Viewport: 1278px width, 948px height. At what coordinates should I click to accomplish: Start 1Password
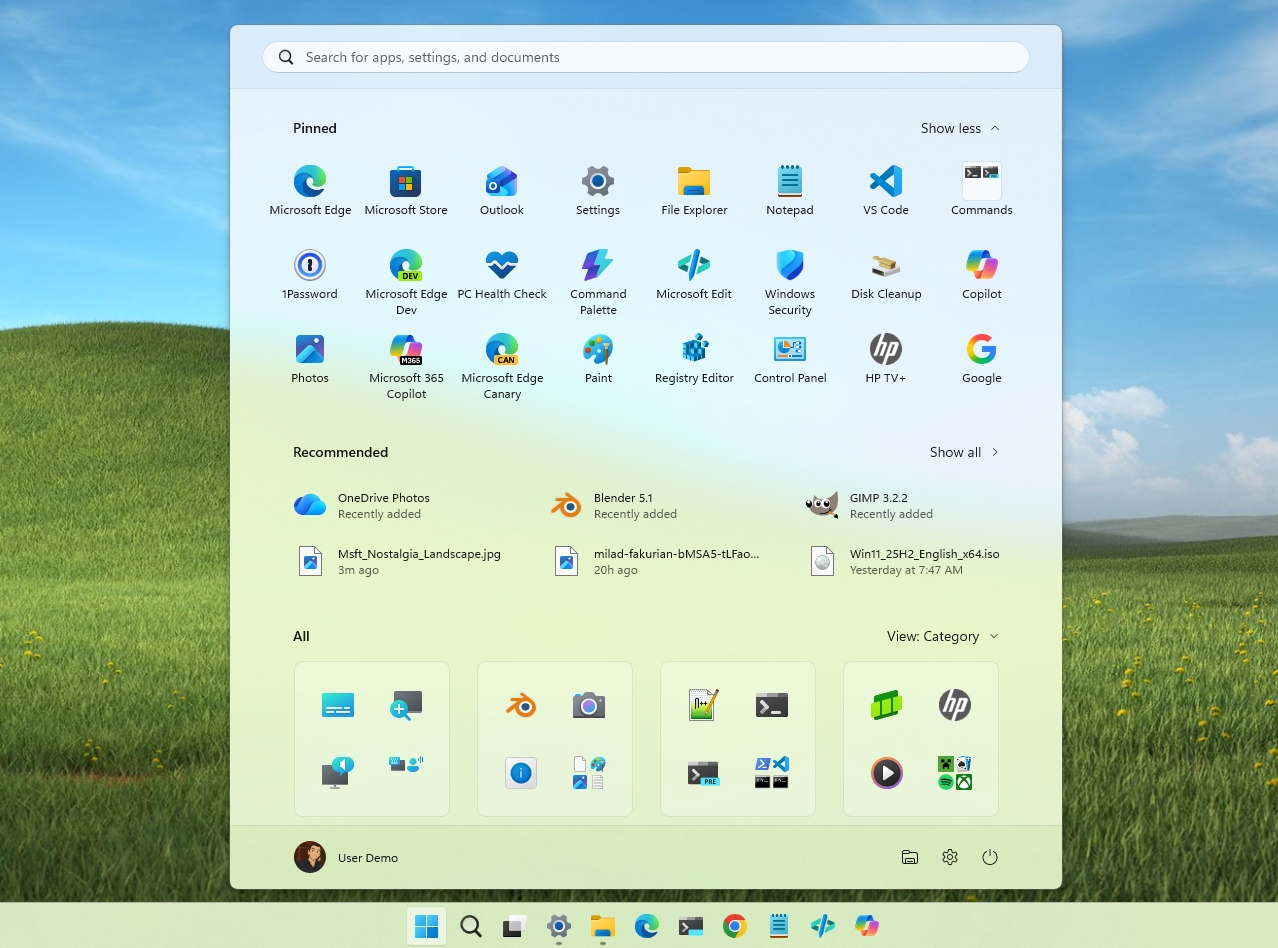click(x=309, y=278)
